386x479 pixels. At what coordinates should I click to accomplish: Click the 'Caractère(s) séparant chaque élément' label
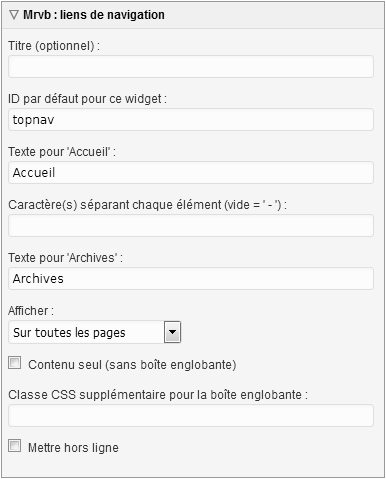[x=147, y=205]
